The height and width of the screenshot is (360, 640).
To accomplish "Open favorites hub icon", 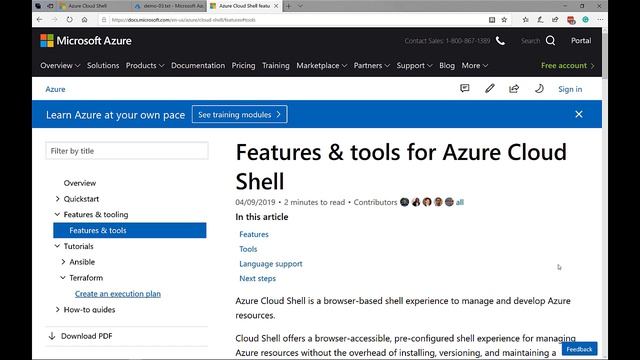I will click(x=526, y=20).
